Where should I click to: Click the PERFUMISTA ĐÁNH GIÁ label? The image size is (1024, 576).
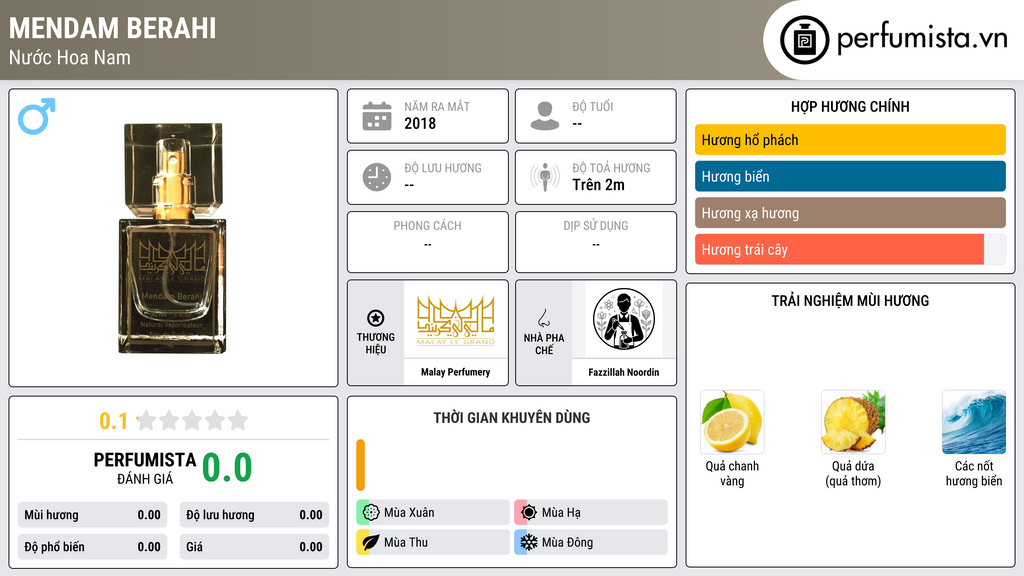[144, 468]
